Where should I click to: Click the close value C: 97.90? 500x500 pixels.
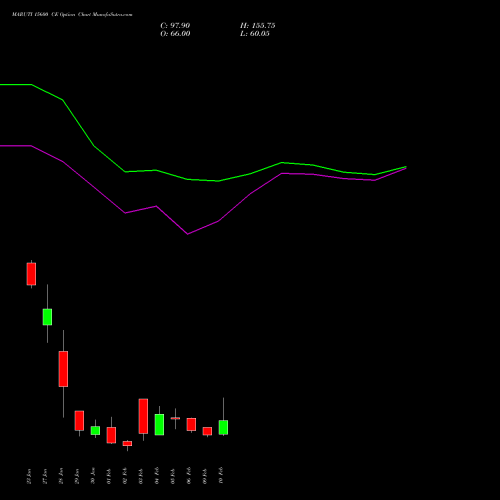point(175,26)
